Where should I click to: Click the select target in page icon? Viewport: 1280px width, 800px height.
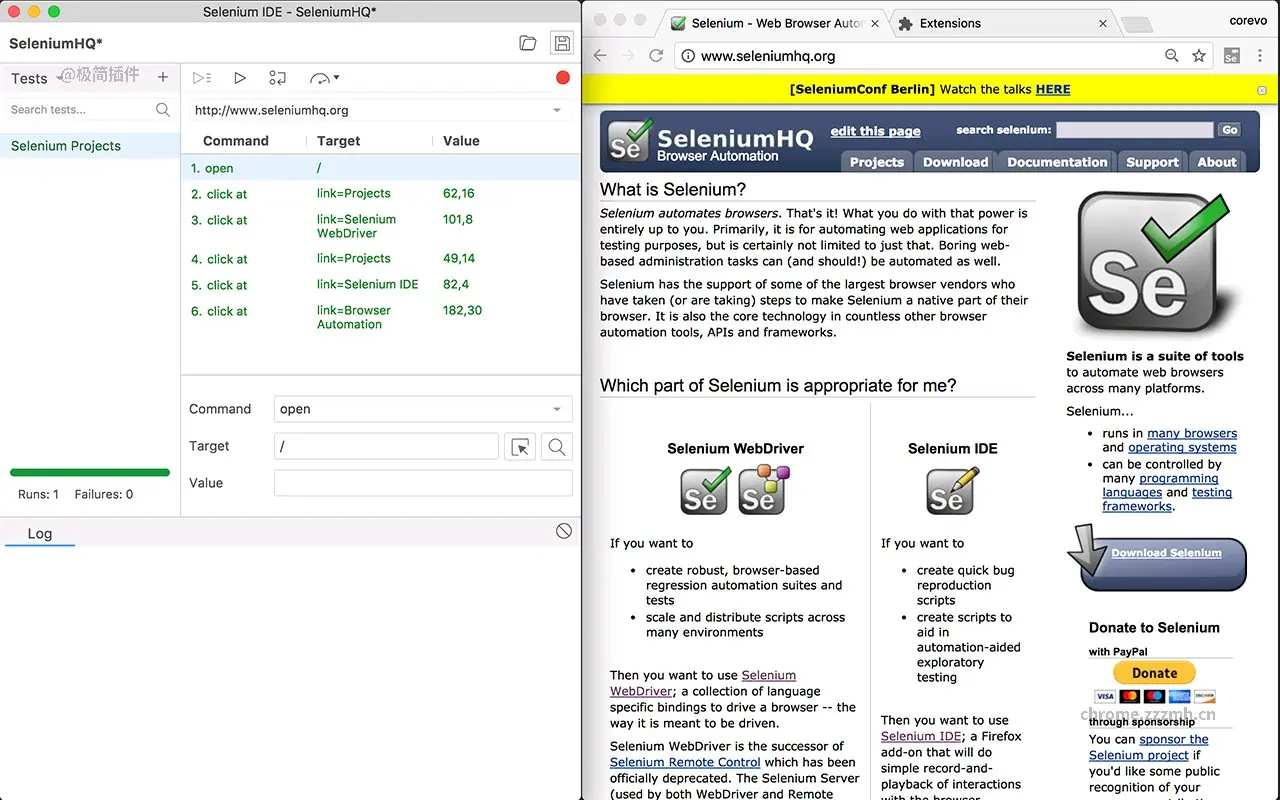(x=520, y=446)
